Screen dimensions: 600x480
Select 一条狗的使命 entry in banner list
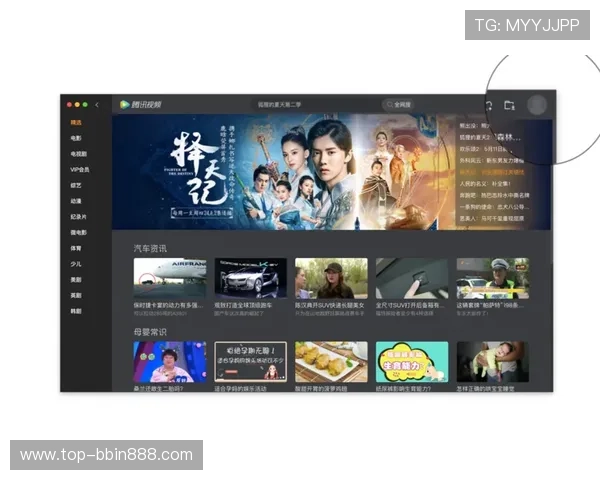[x=494, y=207]
